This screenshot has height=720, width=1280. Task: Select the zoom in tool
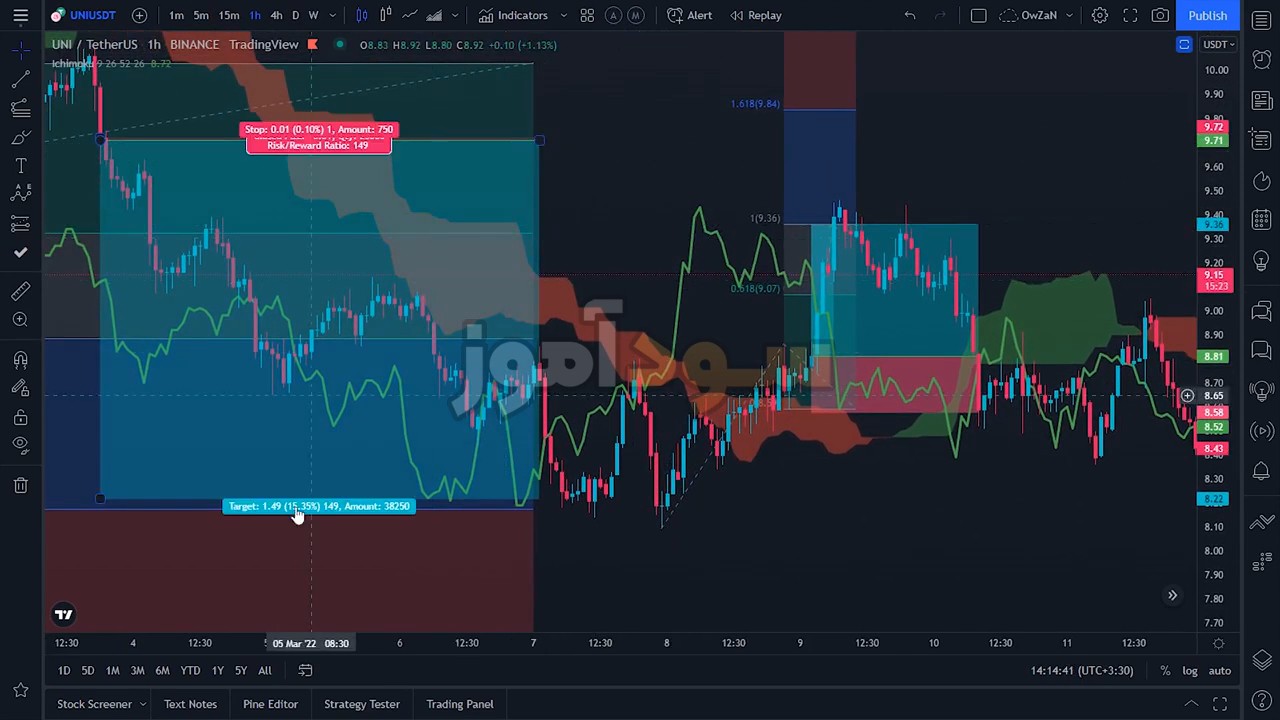(x=20, y=319)
